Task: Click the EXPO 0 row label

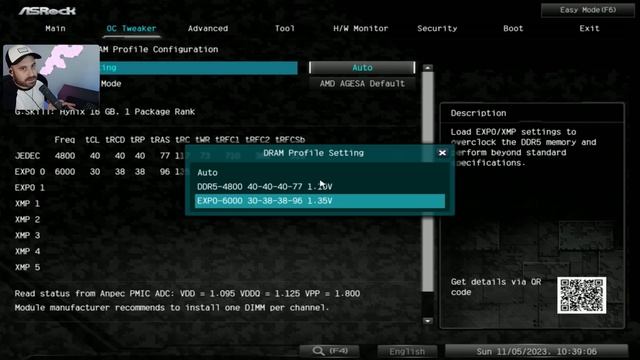Action: pos(30,172)
